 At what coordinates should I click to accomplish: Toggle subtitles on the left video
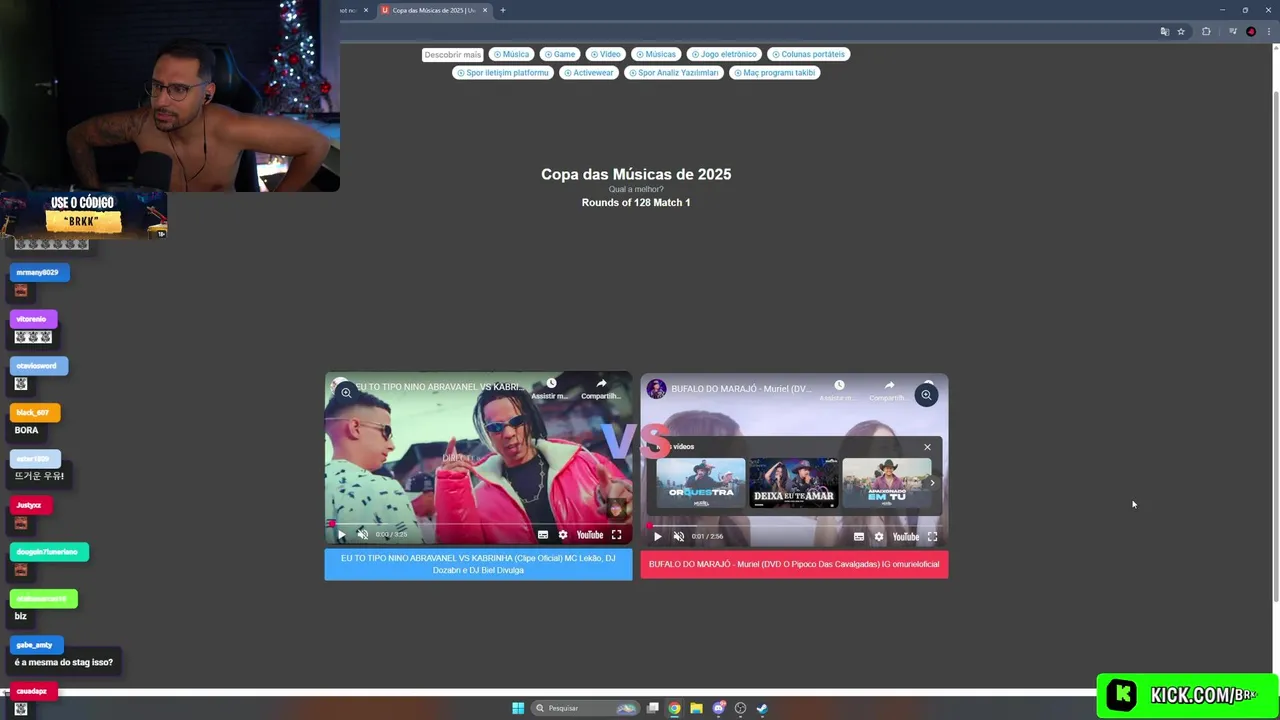click(x=543, y=535)
